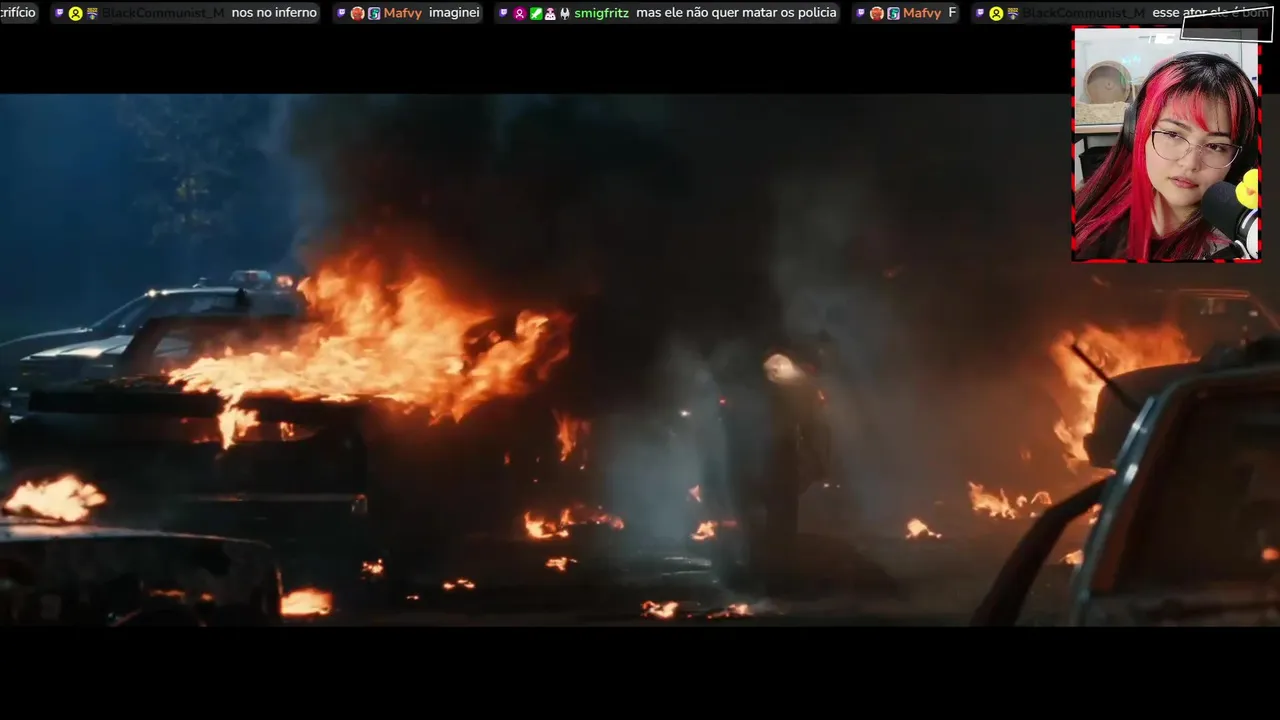Select the text "nos no inferno"
1280x720 pixels.
pyautogui.click(x=274, y=13)
